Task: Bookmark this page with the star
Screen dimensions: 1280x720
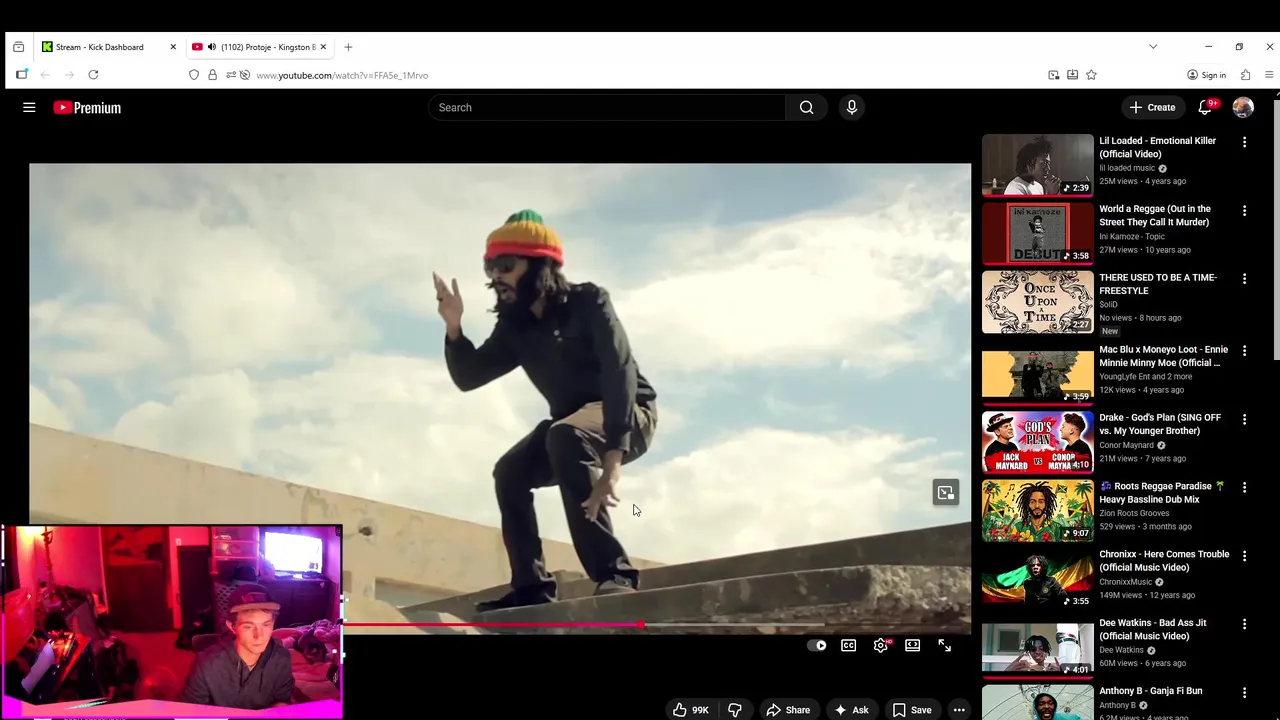Action: point(1091,75)
